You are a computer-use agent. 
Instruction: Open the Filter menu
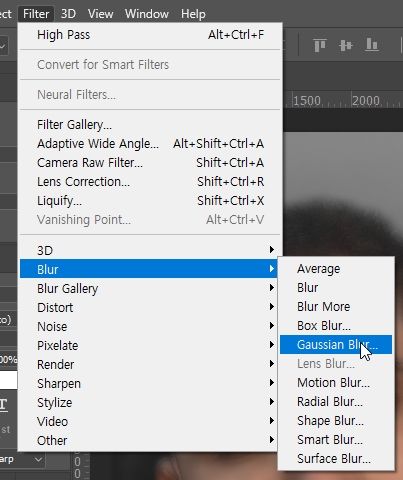[36, 14]
